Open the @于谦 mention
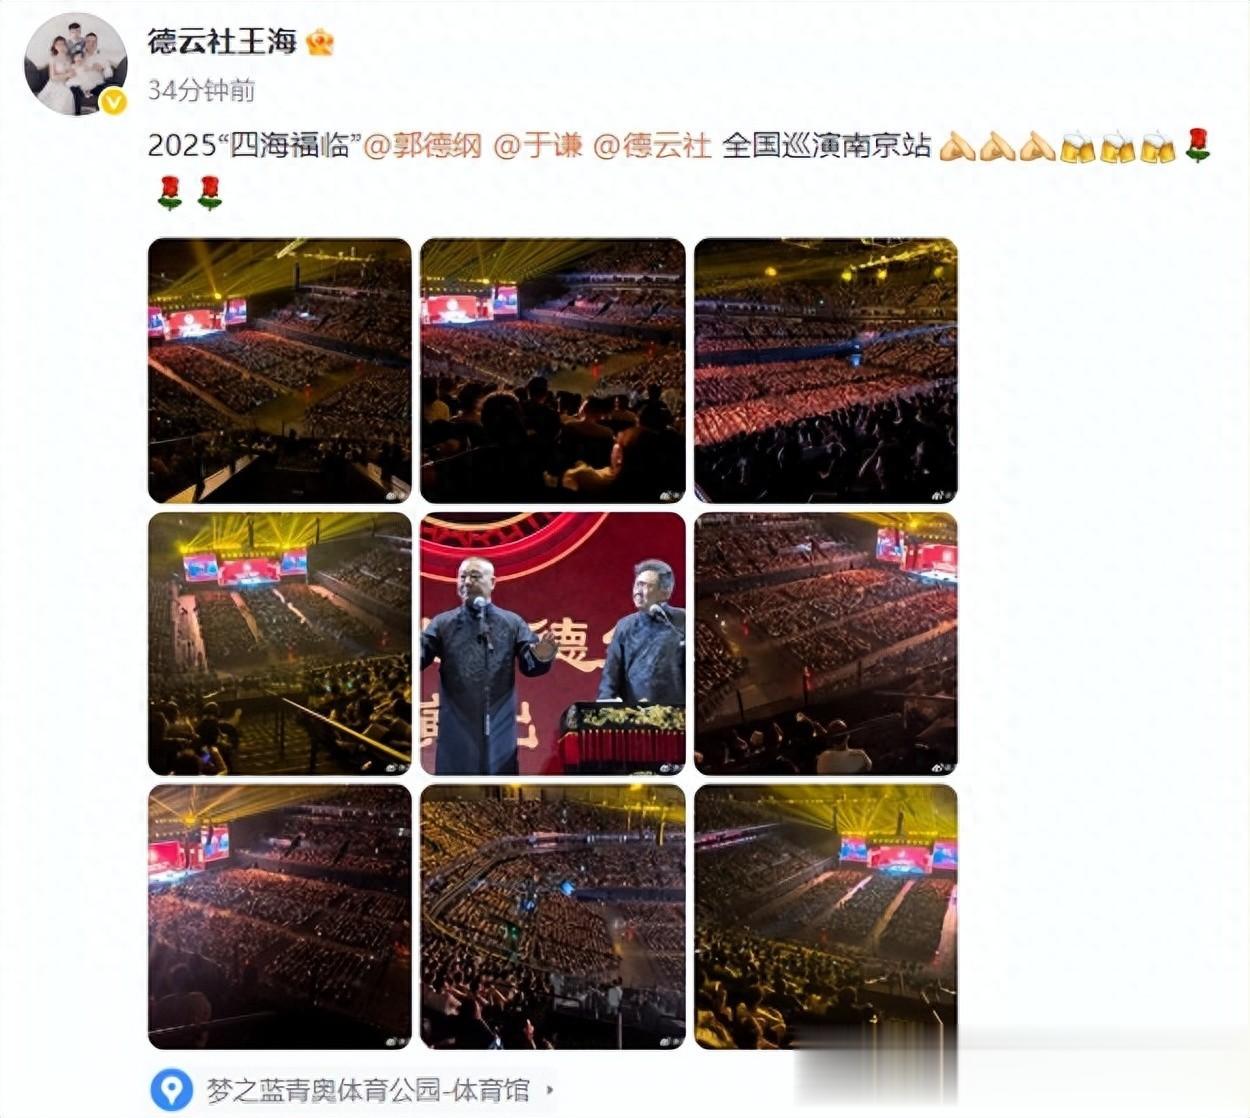Viewport: 1250px width, 1118px height. coord(538,146)
